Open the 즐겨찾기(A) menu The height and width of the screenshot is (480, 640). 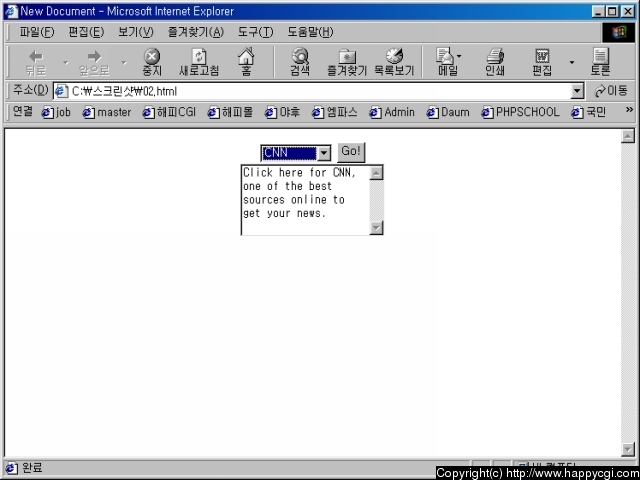click(196, 32)
